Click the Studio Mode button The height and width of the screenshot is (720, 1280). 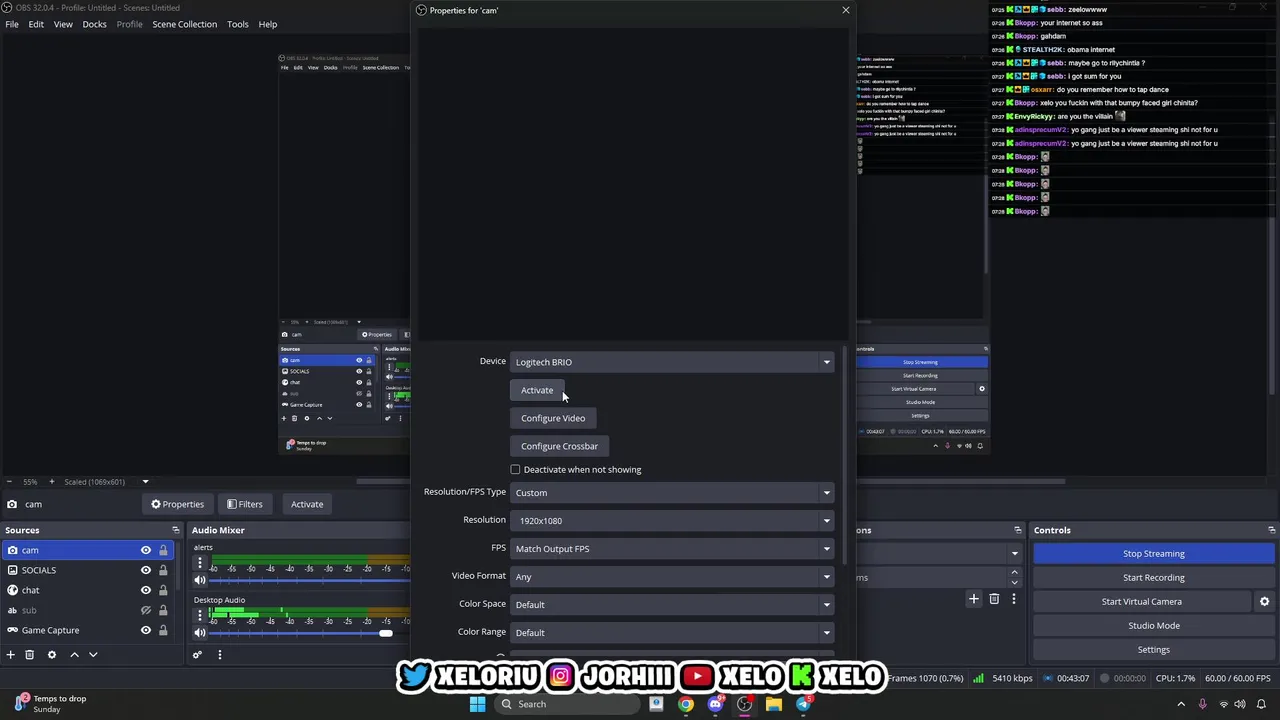[x=1154, y=625]
